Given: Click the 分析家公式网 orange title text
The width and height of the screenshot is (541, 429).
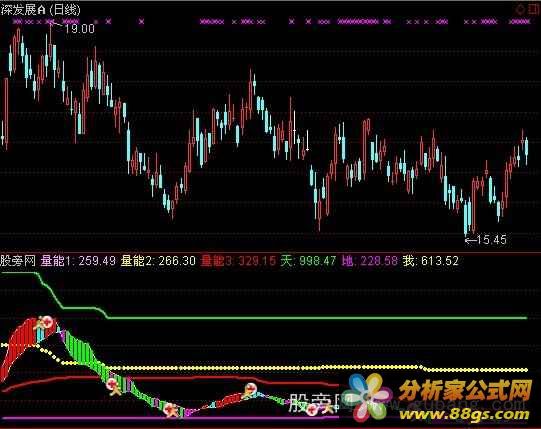Looking at the screenshot, I should [465, 391].
